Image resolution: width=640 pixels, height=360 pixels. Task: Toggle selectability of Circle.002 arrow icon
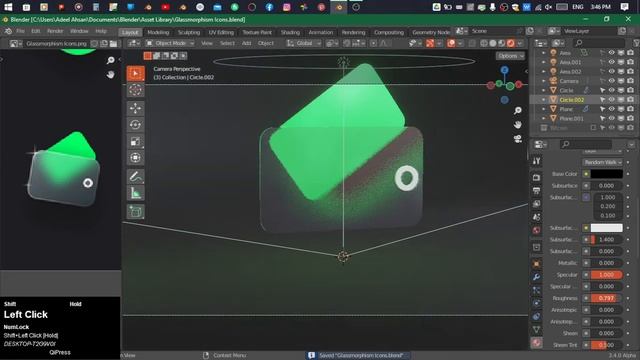pos(602,100)
